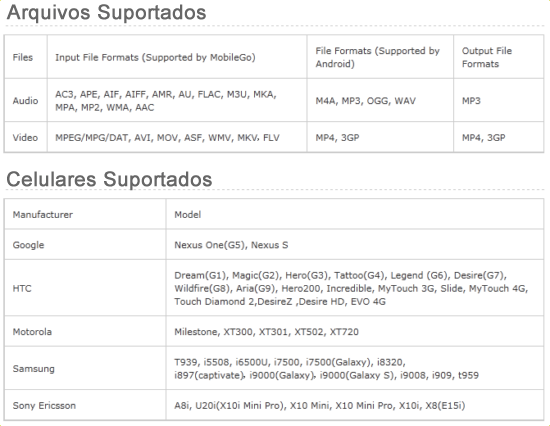550x426 pixels.
Task: Select the Samsung manufacturer cell
Action: [x=34, y=368]
